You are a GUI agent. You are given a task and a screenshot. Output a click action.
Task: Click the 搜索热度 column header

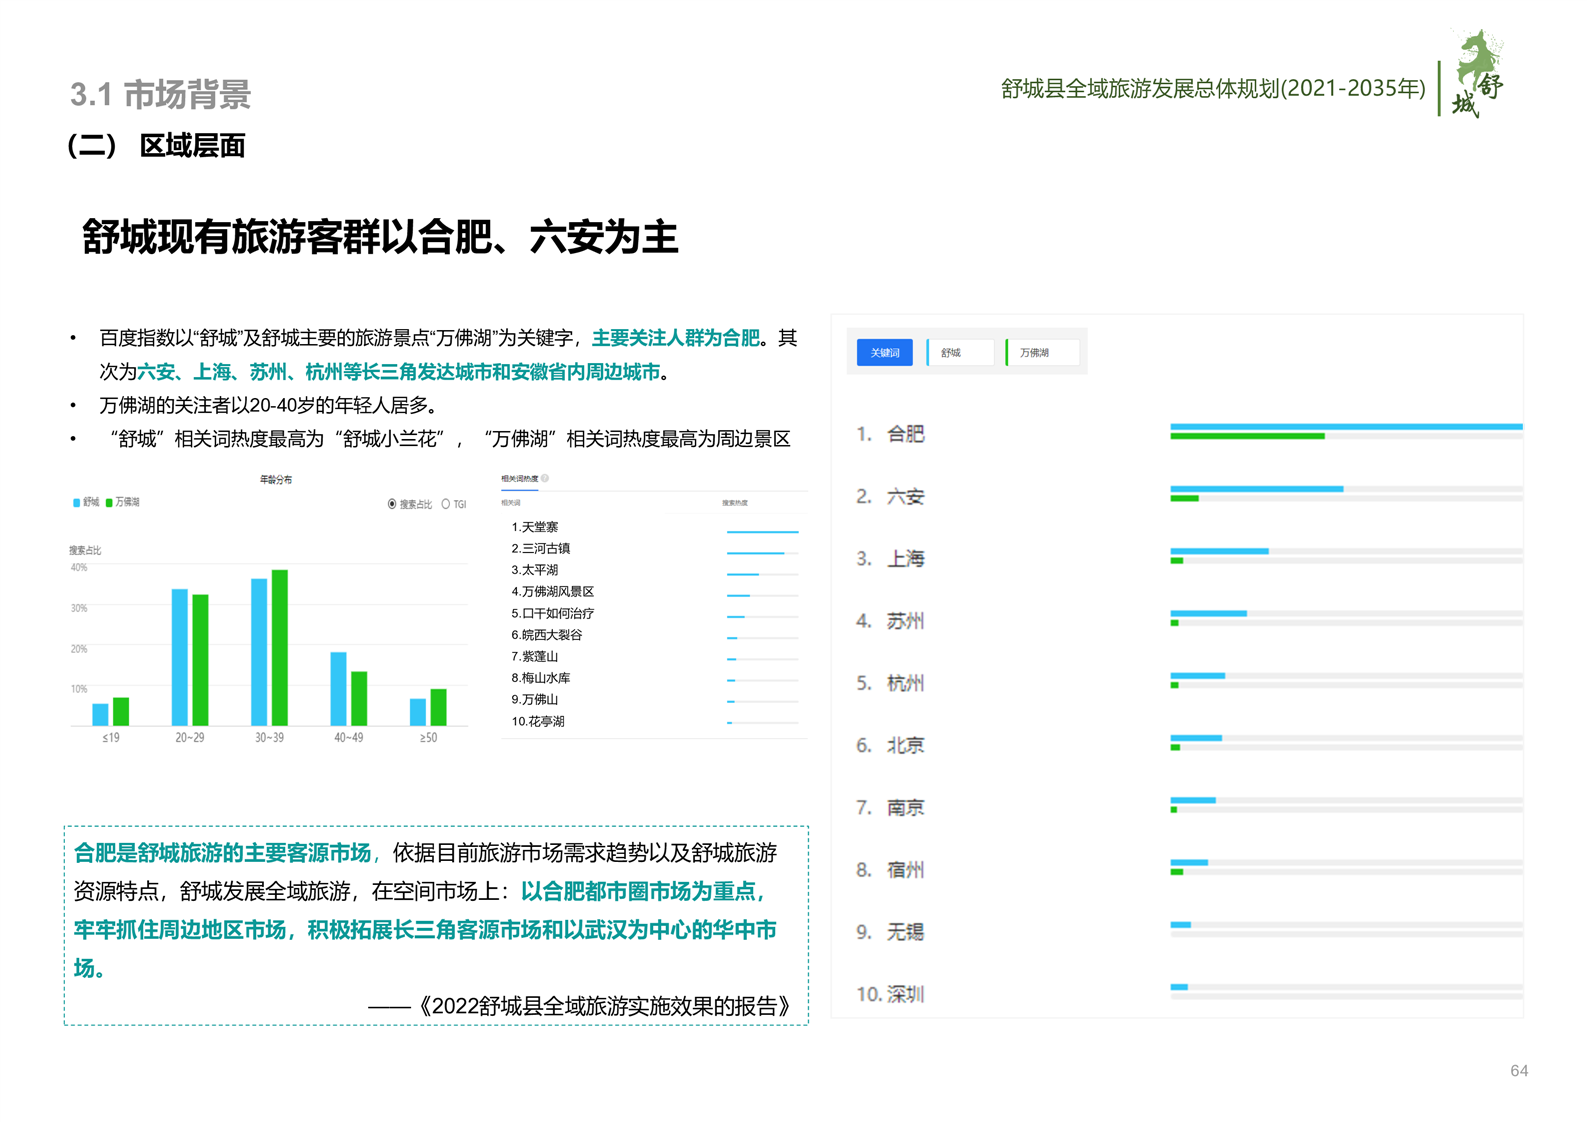coord(735,503)
